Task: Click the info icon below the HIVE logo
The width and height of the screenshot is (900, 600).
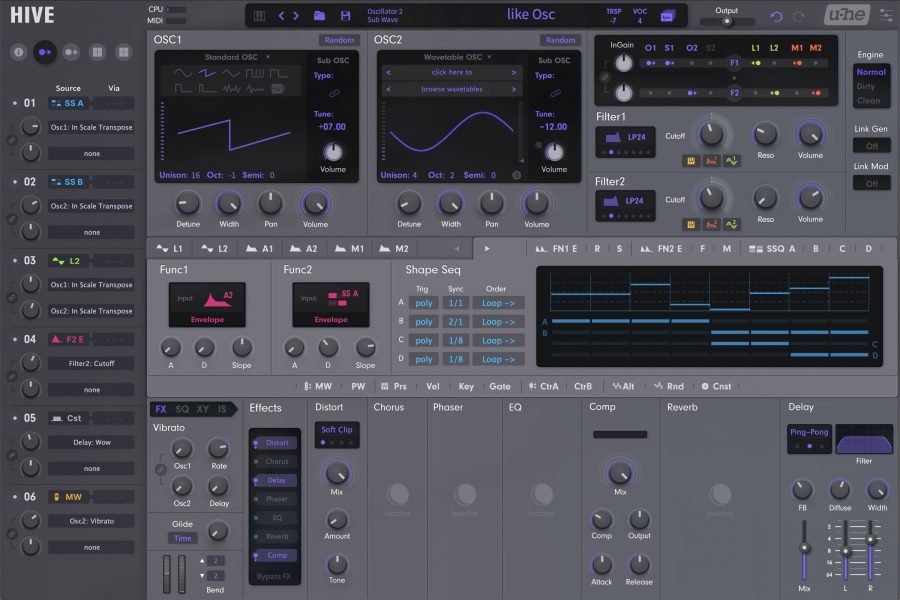Action: [x=19, y=51]
